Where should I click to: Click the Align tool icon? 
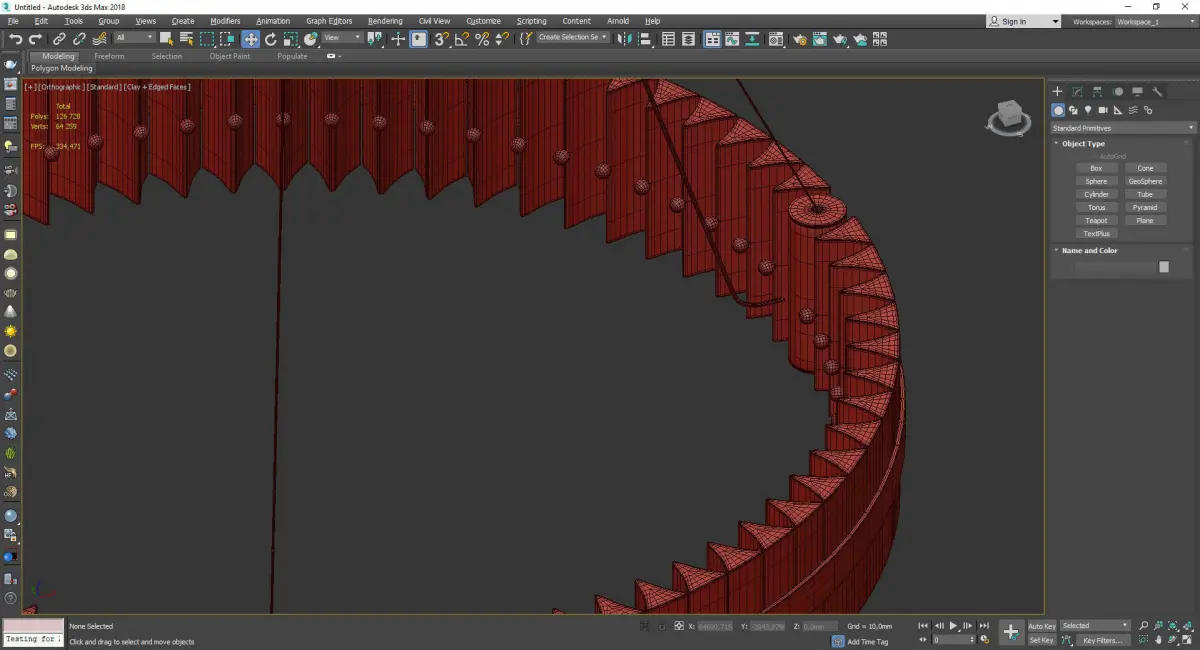coord(645,39)
